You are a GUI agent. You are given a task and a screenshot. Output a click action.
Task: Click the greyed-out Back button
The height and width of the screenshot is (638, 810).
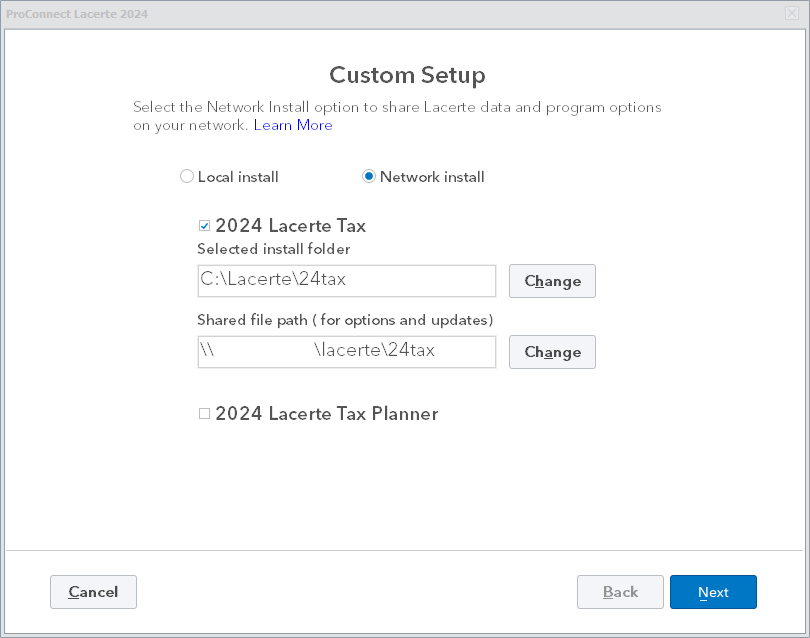click(x=620, y=592)
